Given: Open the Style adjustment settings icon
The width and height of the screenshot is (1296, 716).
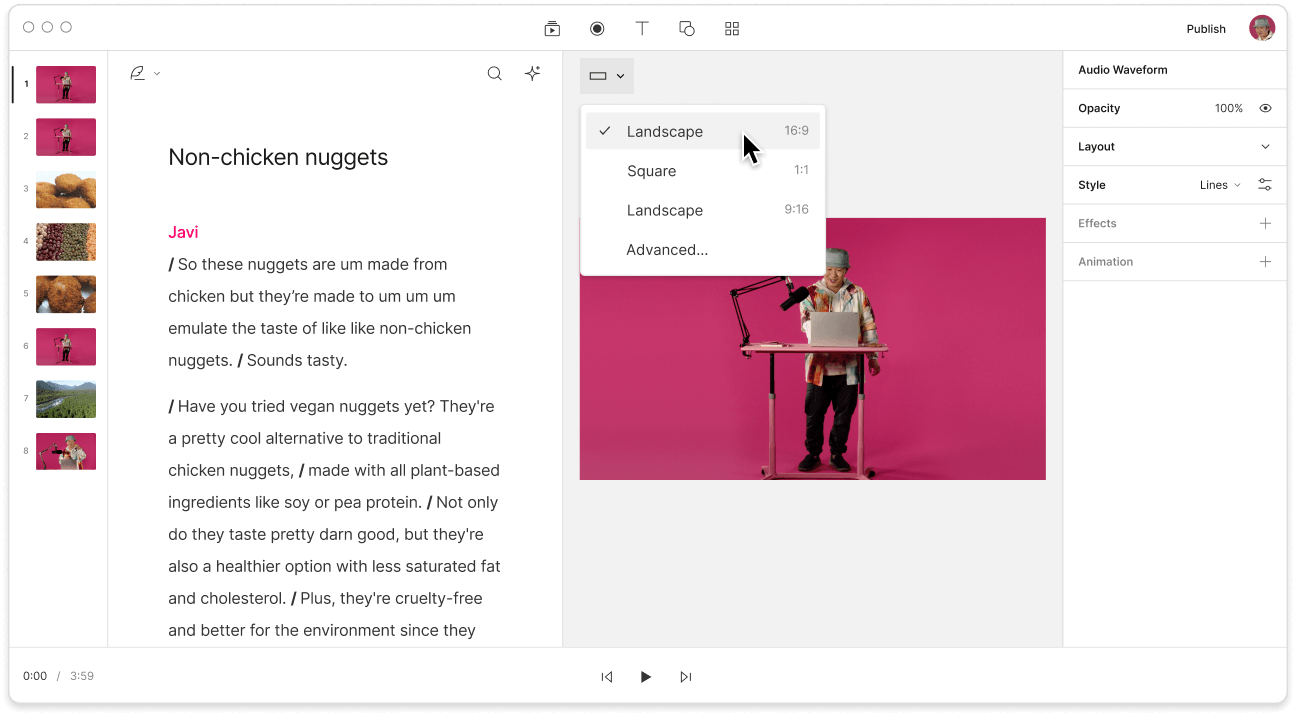Looking at the screenshot, I should (x=1264, y=184).
